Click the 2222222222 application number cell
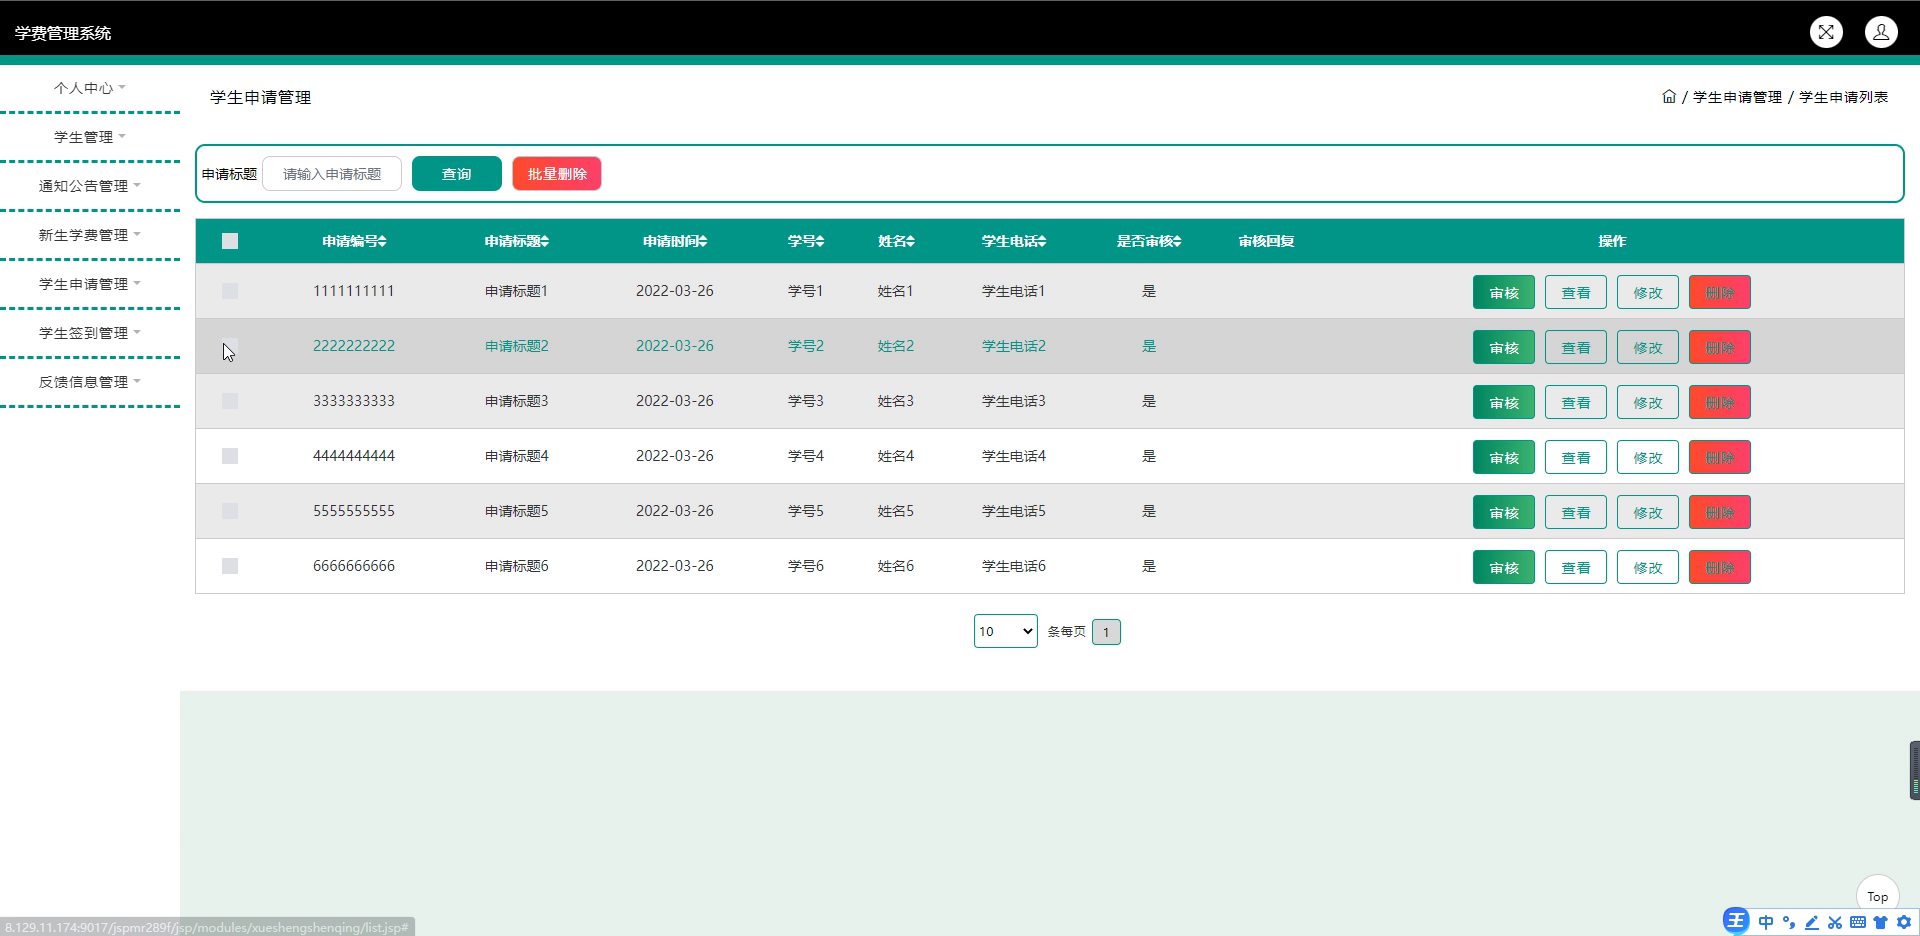The width and height of the screenshot is (1920, 936). [x=354, y=346]
